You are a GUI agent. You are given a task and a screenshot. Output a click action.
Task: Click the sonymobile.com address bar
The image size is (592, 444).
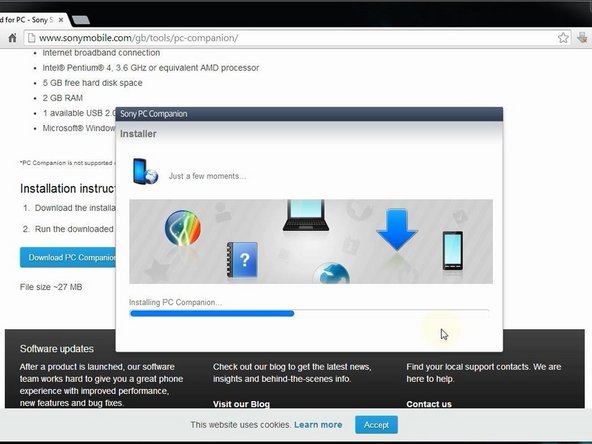click(x=291, y=38)
